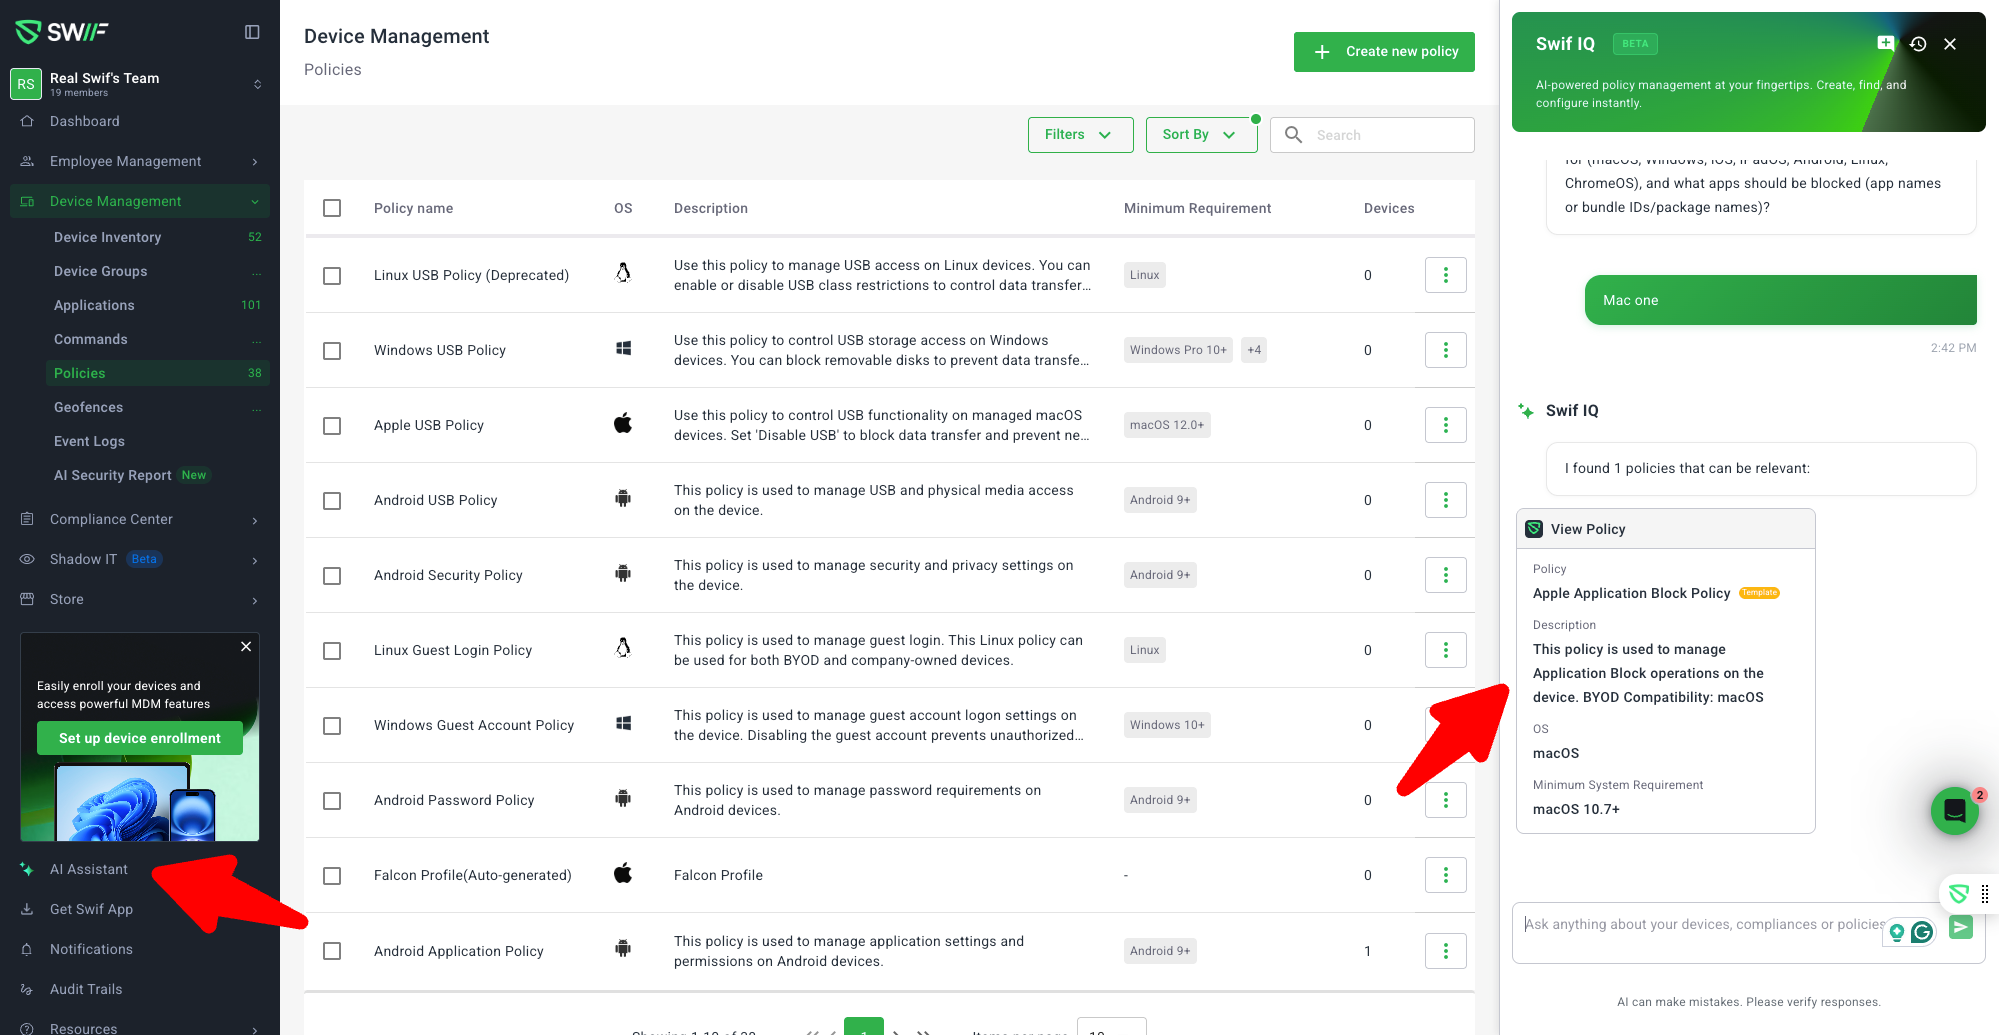Image resolution: width=1999 pixels, height=1035 pixels.
Task: Send the Swif IQ message
Action: point(1961,927)
